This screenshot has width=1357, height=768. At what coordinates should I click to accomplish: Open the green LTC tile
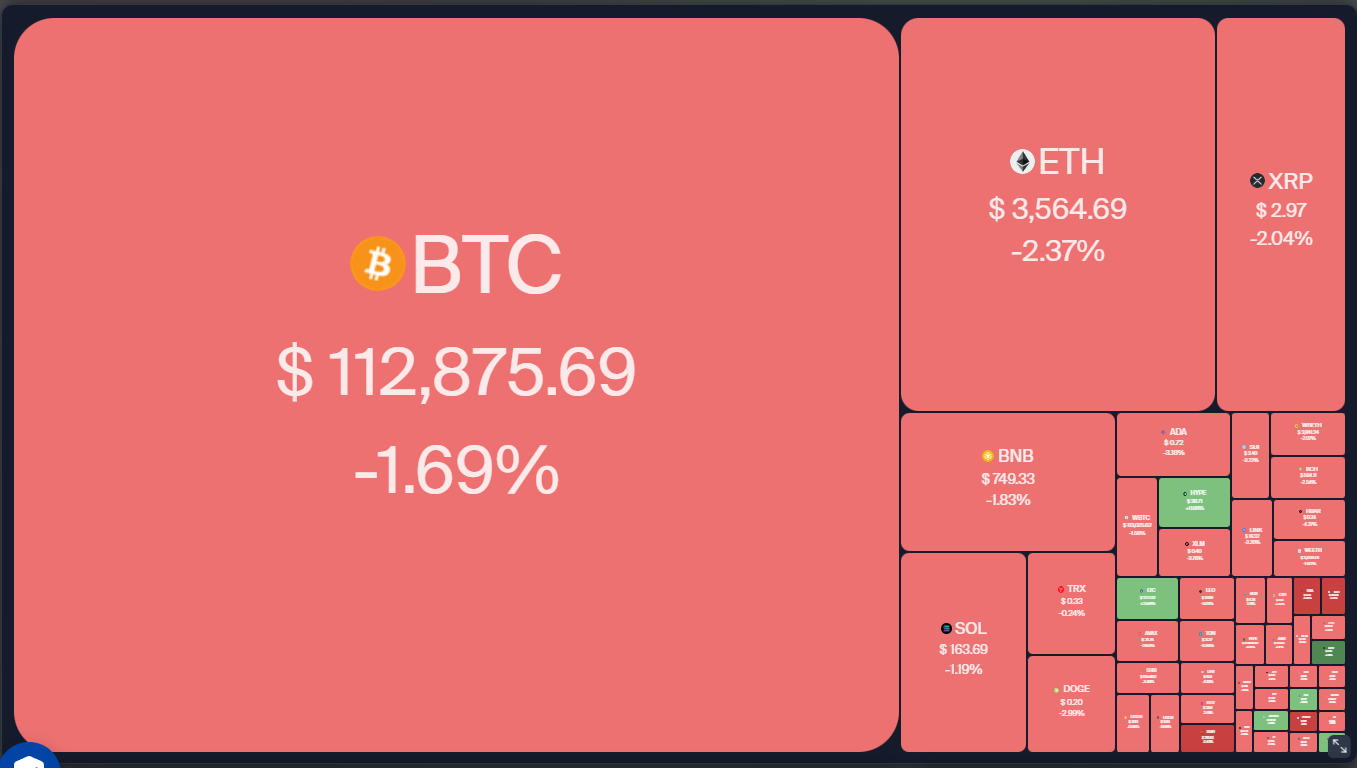click(x=1147, y=598)
